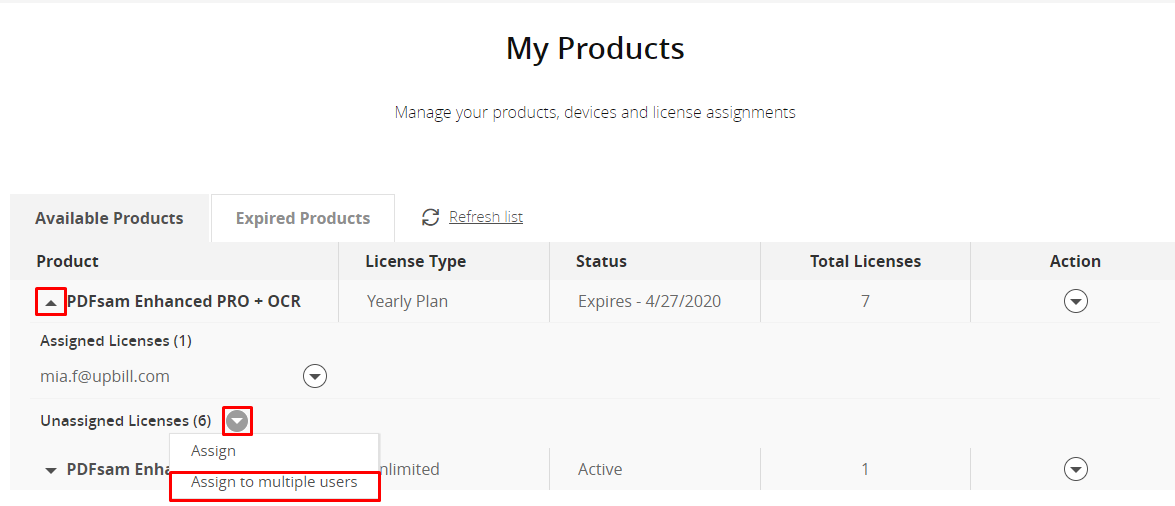Click the Action column header

1075,262
